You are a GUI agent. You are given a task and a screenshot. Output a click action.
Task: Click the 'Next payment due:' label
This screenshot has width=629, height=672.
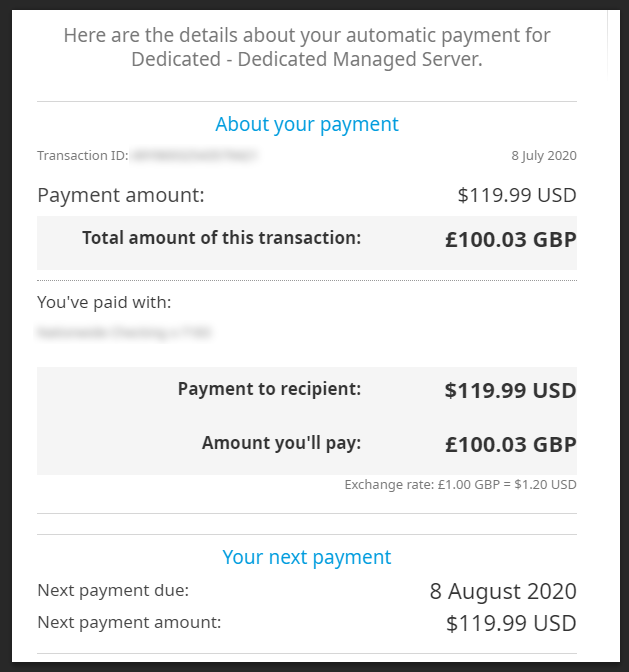[x=113, y=591]
